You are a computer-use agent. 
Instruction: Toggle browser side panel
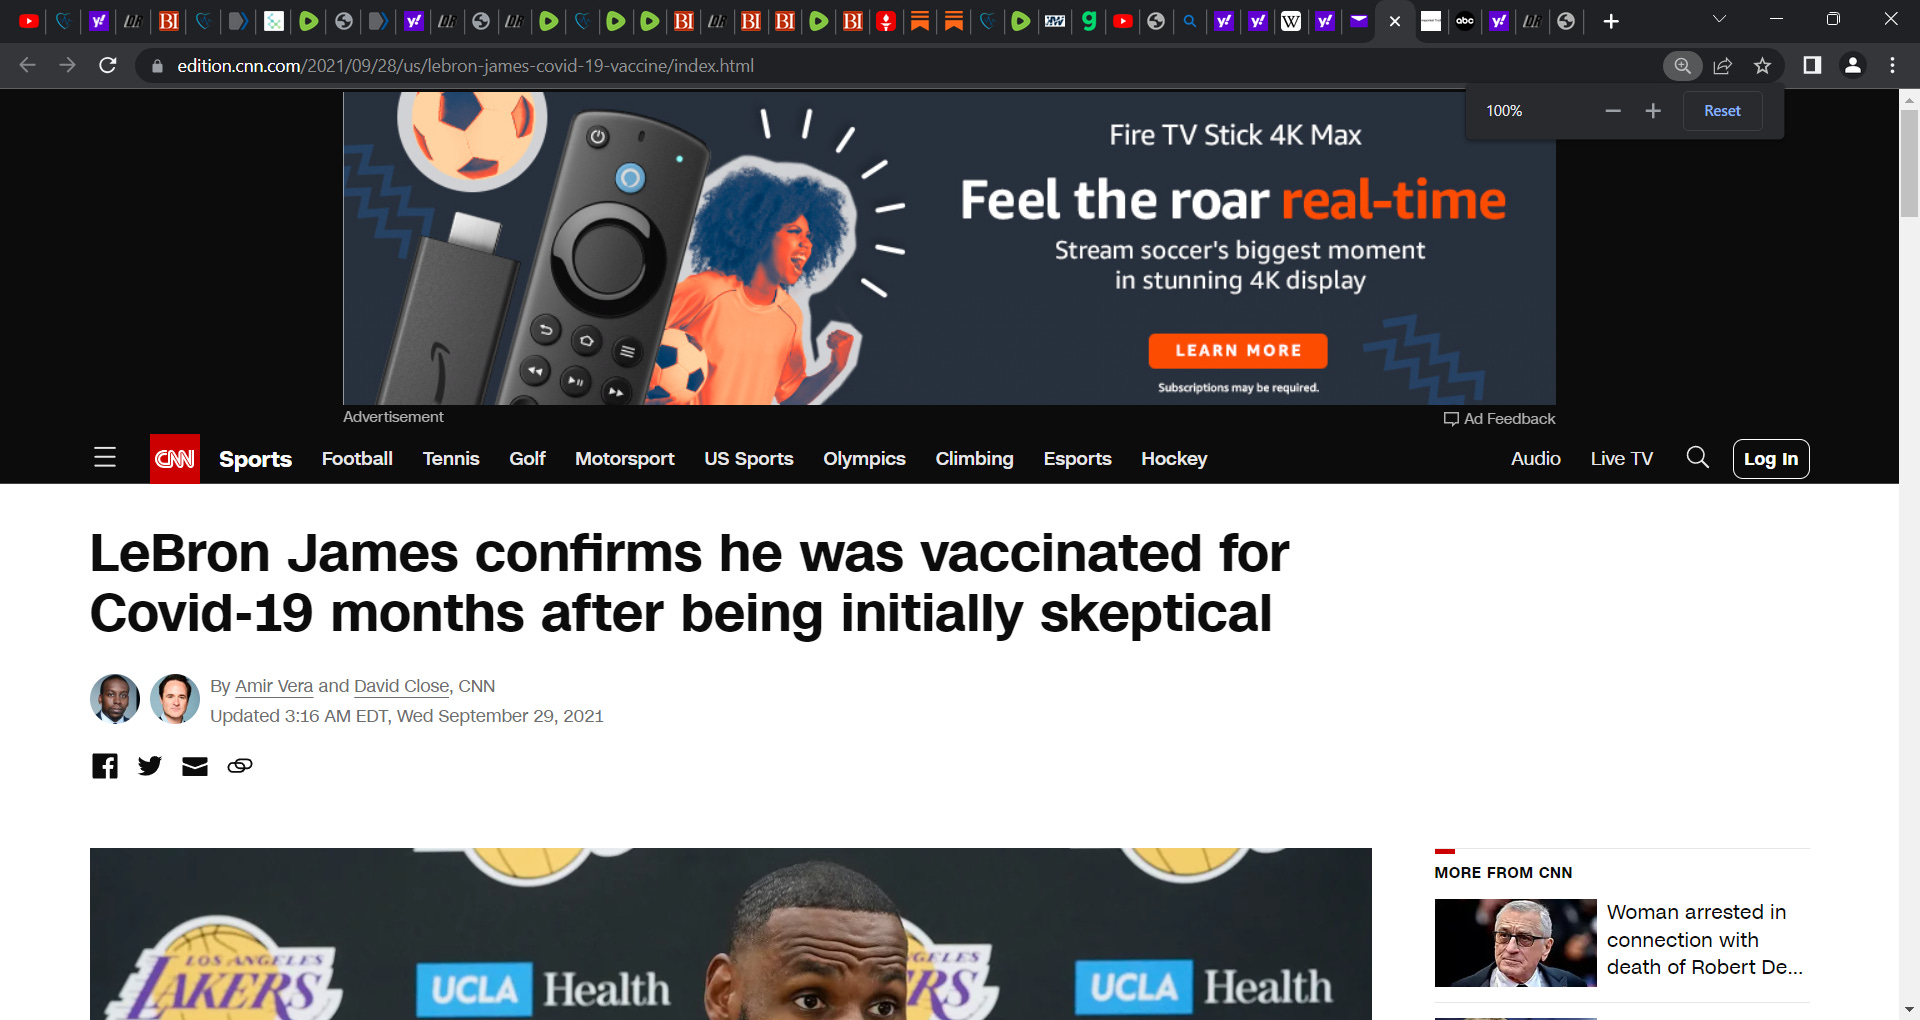(1812, 66)
